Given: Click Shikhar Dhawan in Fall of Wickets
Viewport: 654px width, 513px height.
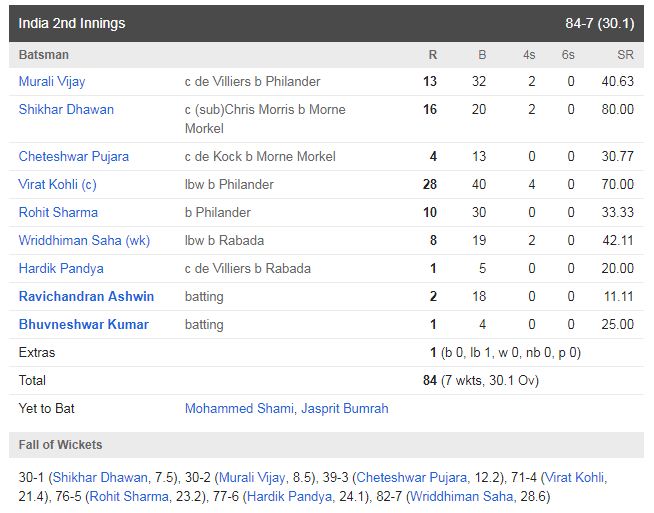Looking at the screenshot, I should pyautogui.click(x=100, y=477).
